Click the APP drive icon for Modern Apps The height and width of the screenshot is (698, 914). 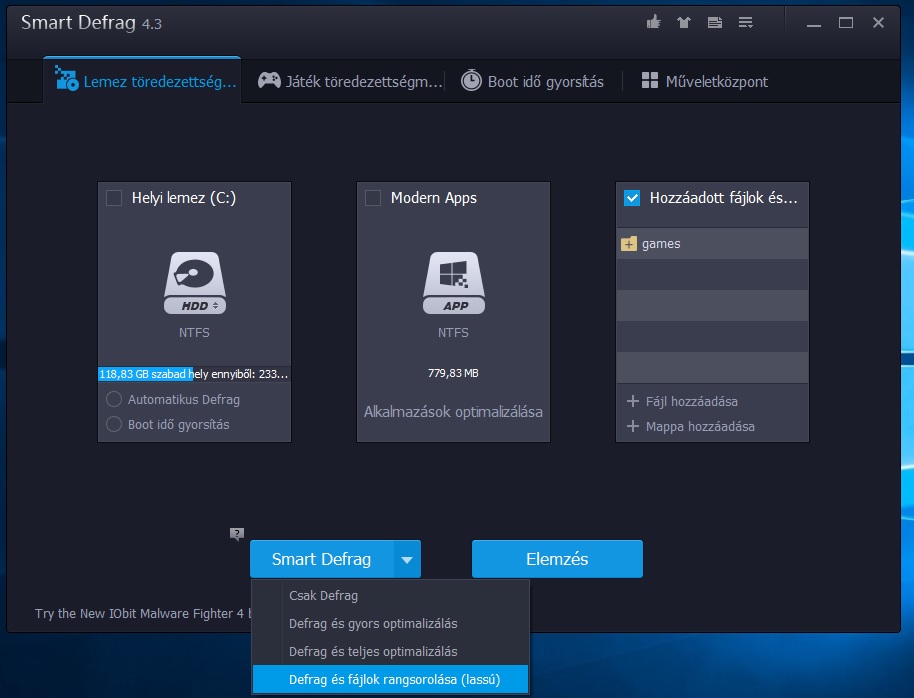454,283
